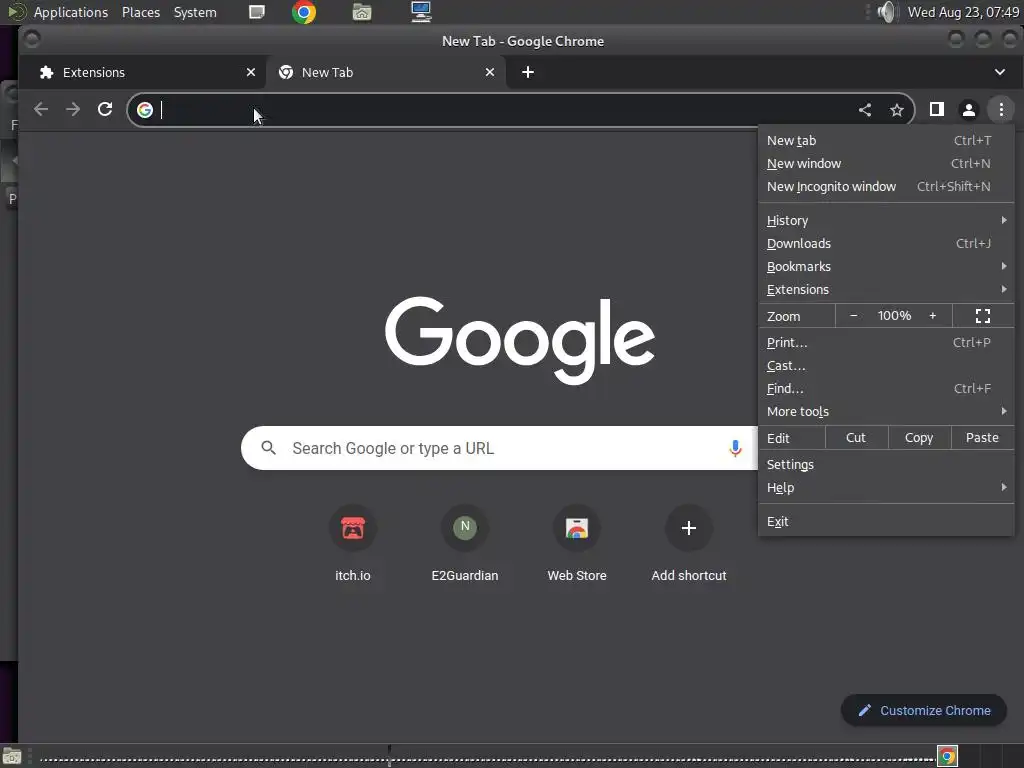
Task: Choose Cast… in the menu
Action: click(x=886, y=366)
